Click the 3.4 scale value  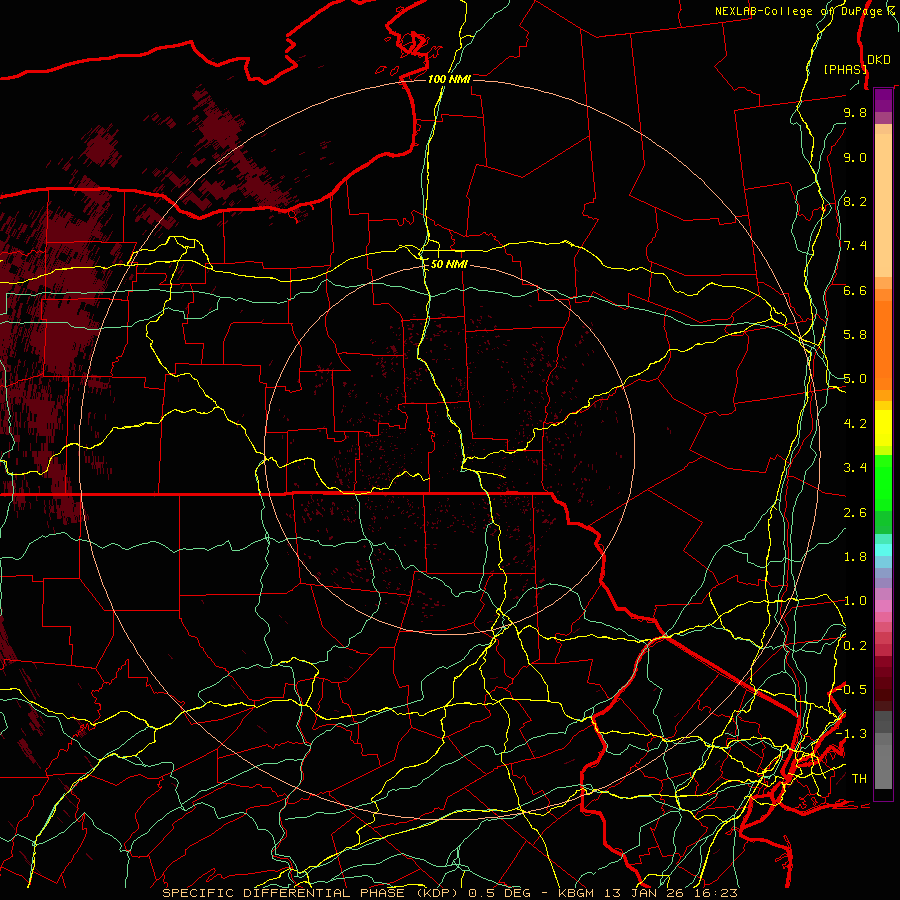tap(855, 468)
